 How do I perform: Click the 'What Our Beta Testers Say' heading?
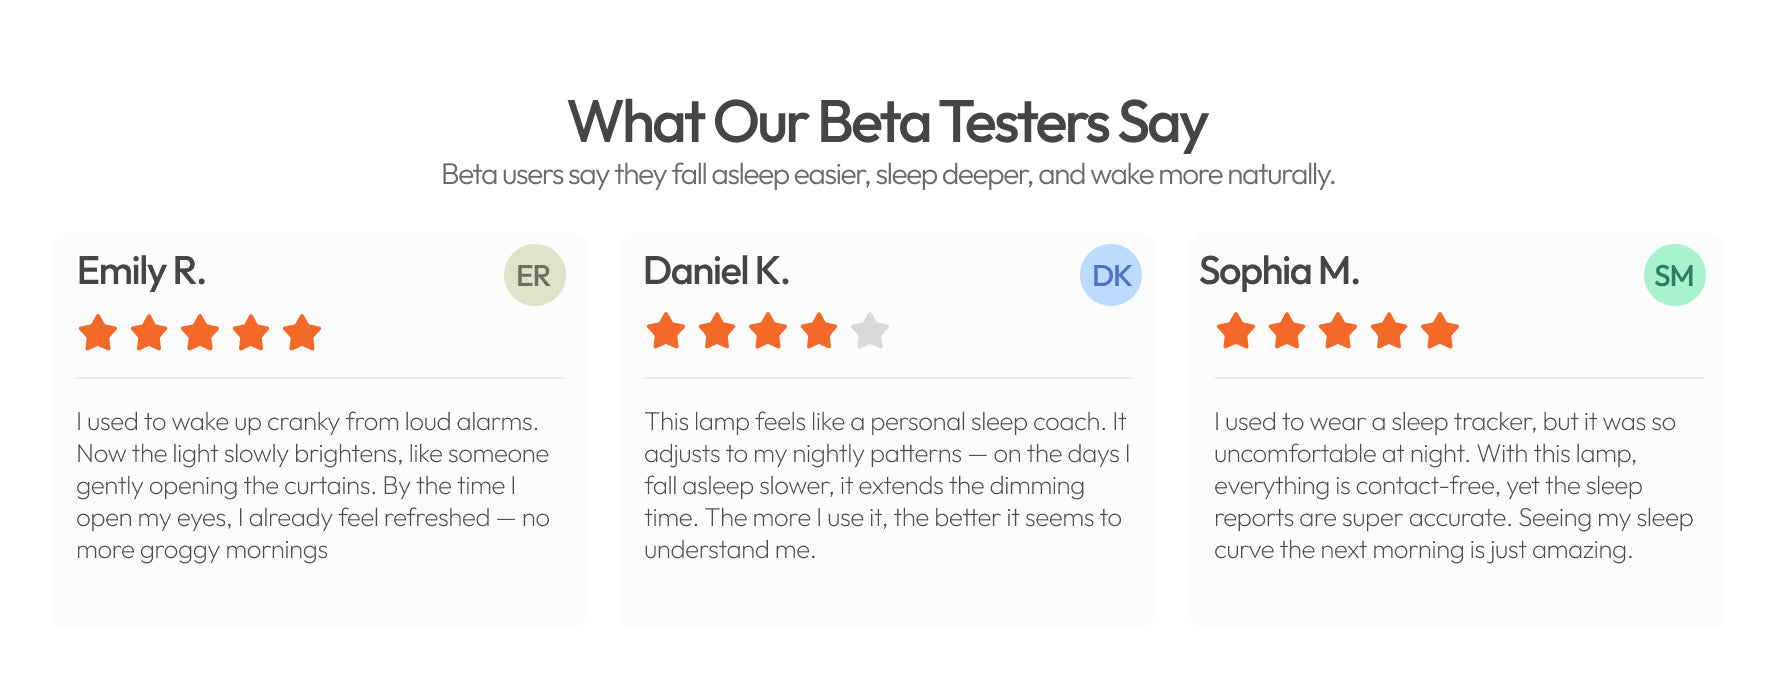pyautogui.click(x=888, y=122)
